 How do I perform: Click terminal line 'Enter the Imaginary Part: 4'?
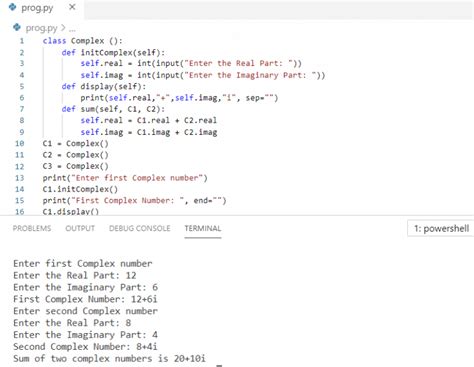(x=85, y=335)
